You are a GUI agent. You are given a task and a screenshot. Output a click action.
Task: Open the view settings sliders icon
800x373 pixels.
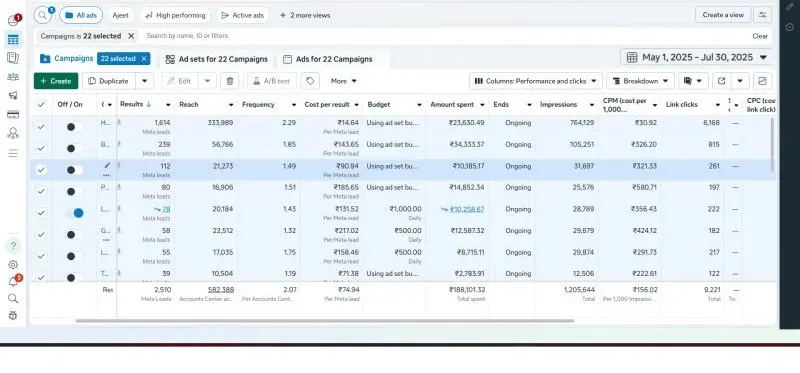762,15
